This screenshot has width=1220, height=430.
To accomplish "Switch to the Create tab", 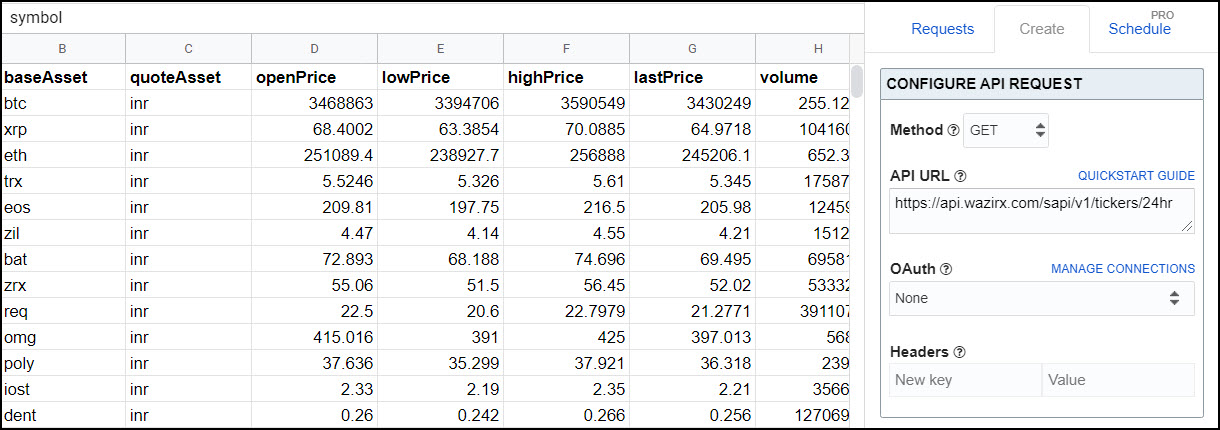I will tap(1041, 29).
